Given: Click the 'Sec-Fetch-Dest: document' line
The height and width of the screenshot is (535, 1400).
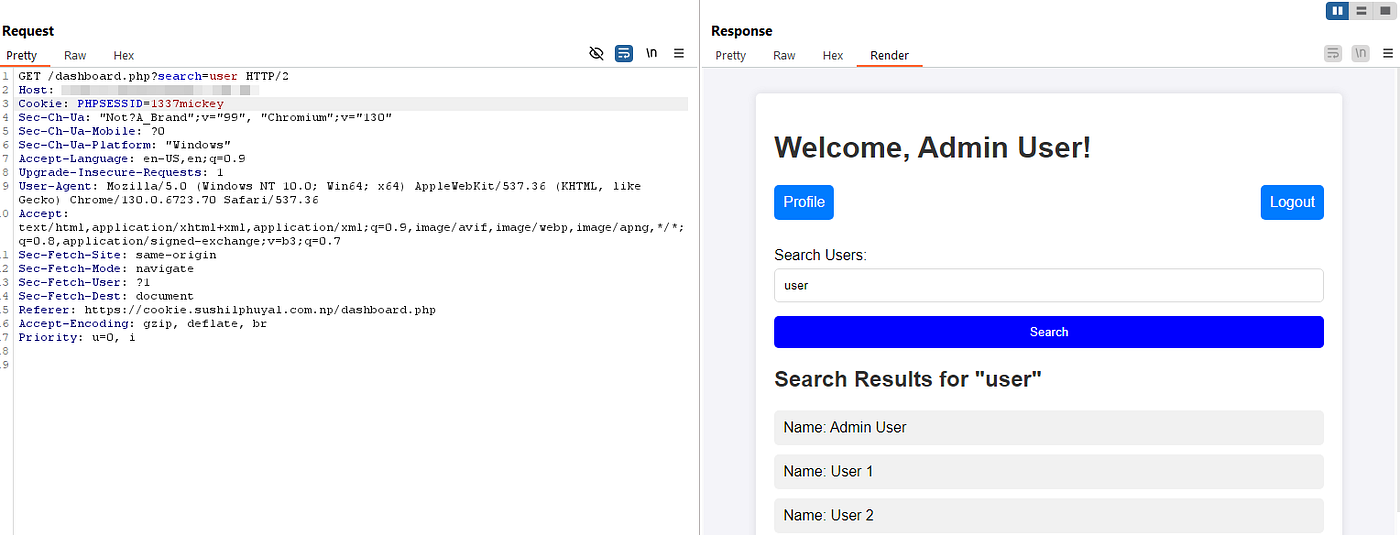Looking at the screenshot, I should pyautogui.click(x=106, y=296).
